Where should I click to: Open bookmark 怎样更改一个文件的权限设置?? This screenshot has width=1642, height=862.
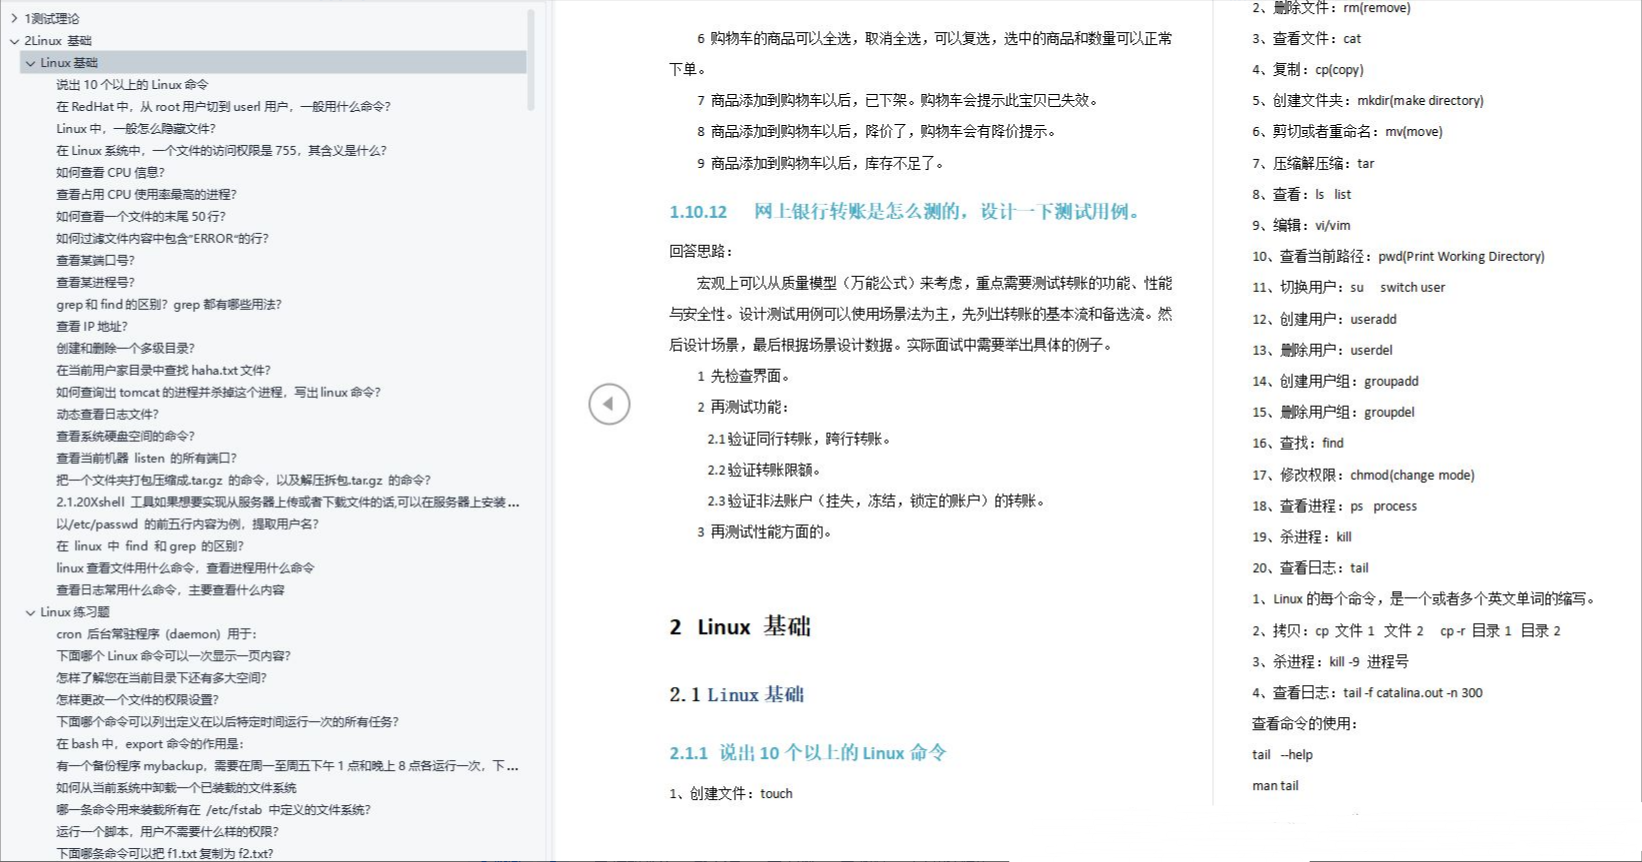coord(137,701)
